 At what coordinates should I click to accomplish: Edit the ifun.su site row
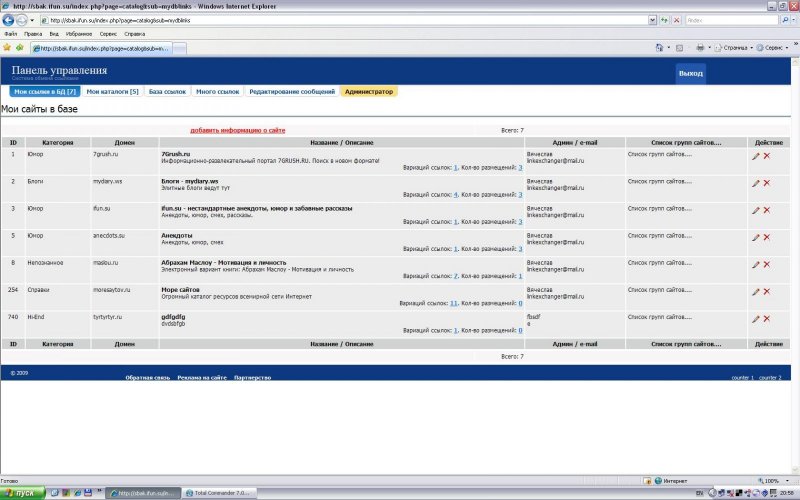point(756,210)
